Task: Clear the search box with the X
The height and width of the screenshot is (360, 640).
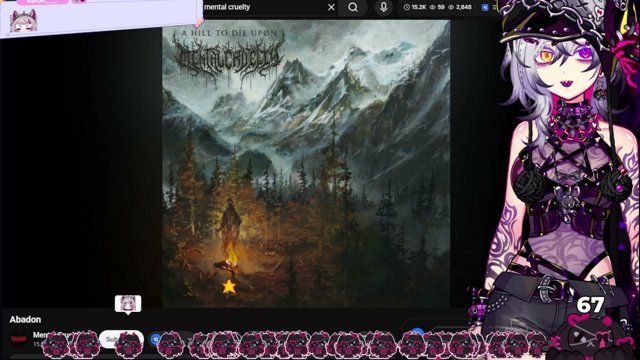Action: point(331,7)
